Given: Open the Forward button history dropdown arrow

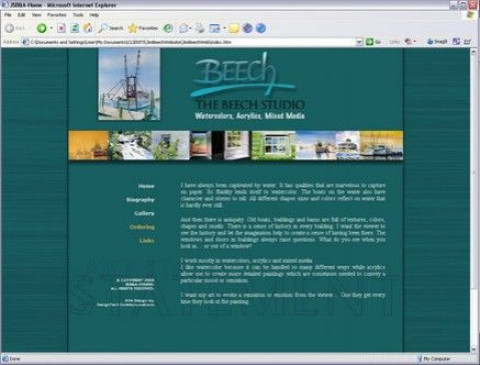Looking at the screenshot, I should (52, 28).
